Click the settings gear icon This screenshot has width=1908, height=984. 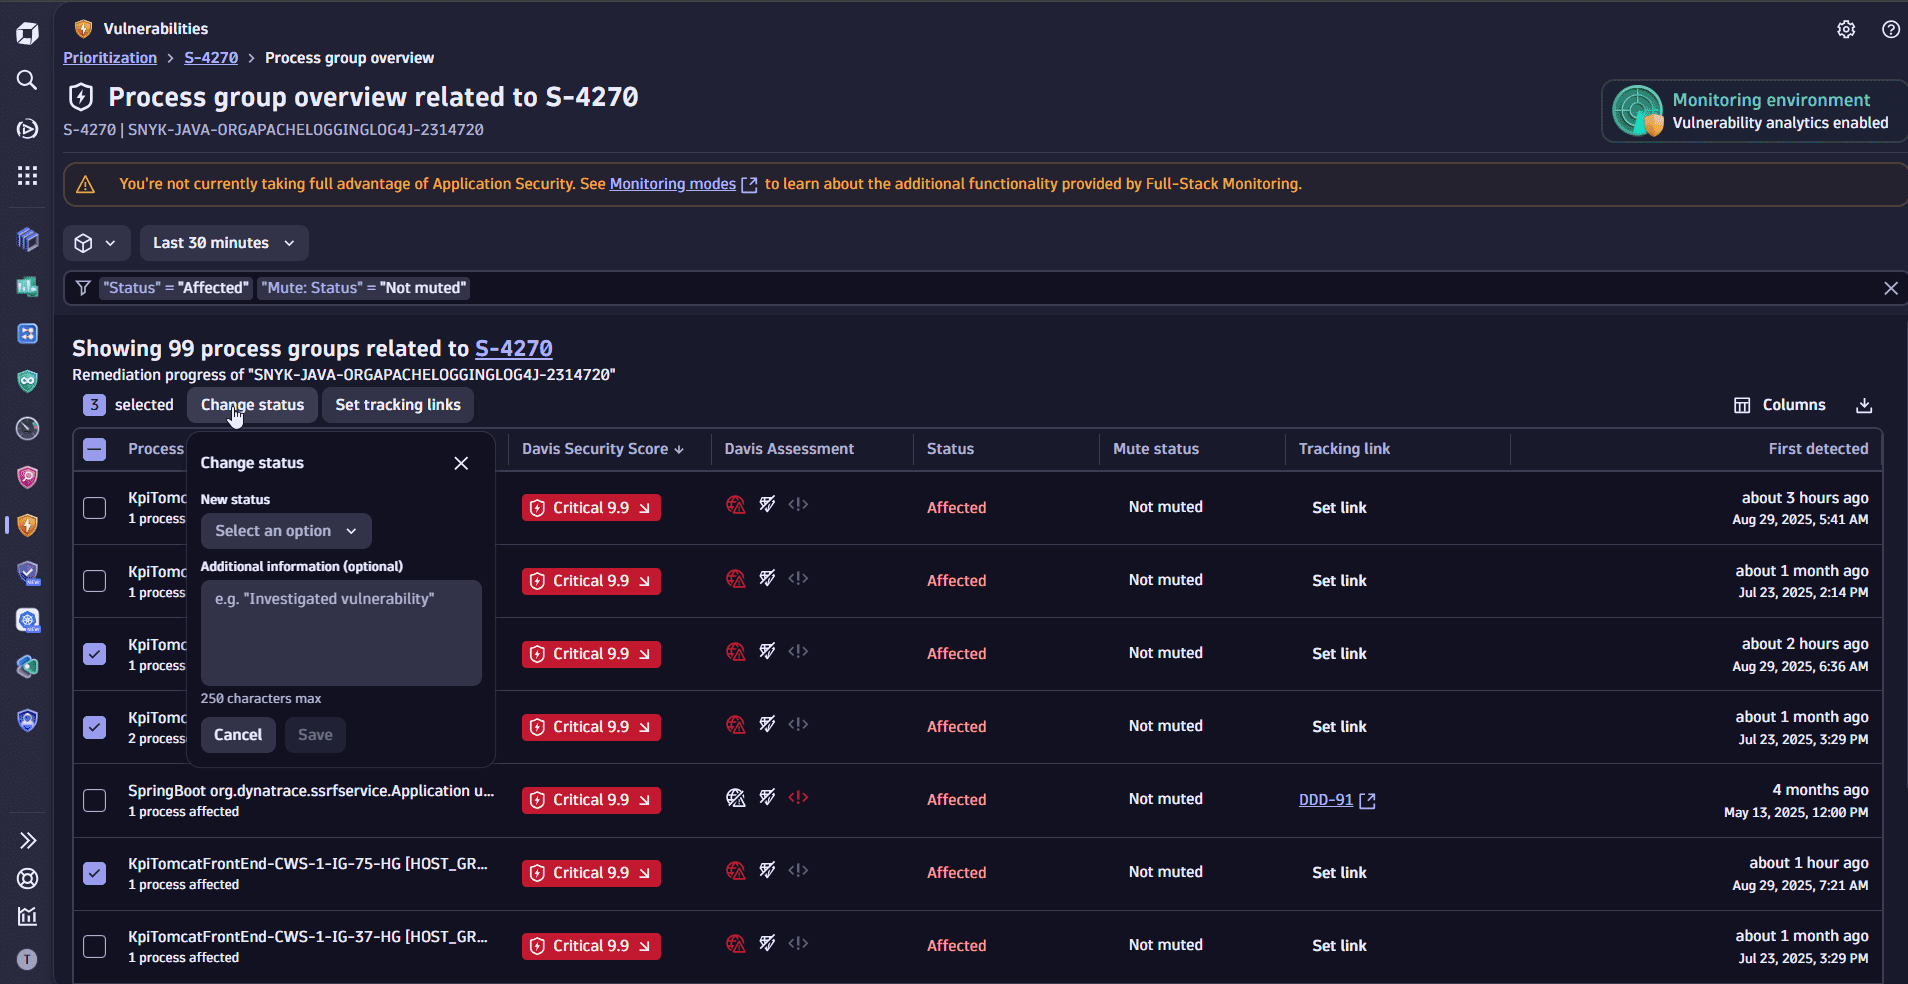[x=1846, y=29]
